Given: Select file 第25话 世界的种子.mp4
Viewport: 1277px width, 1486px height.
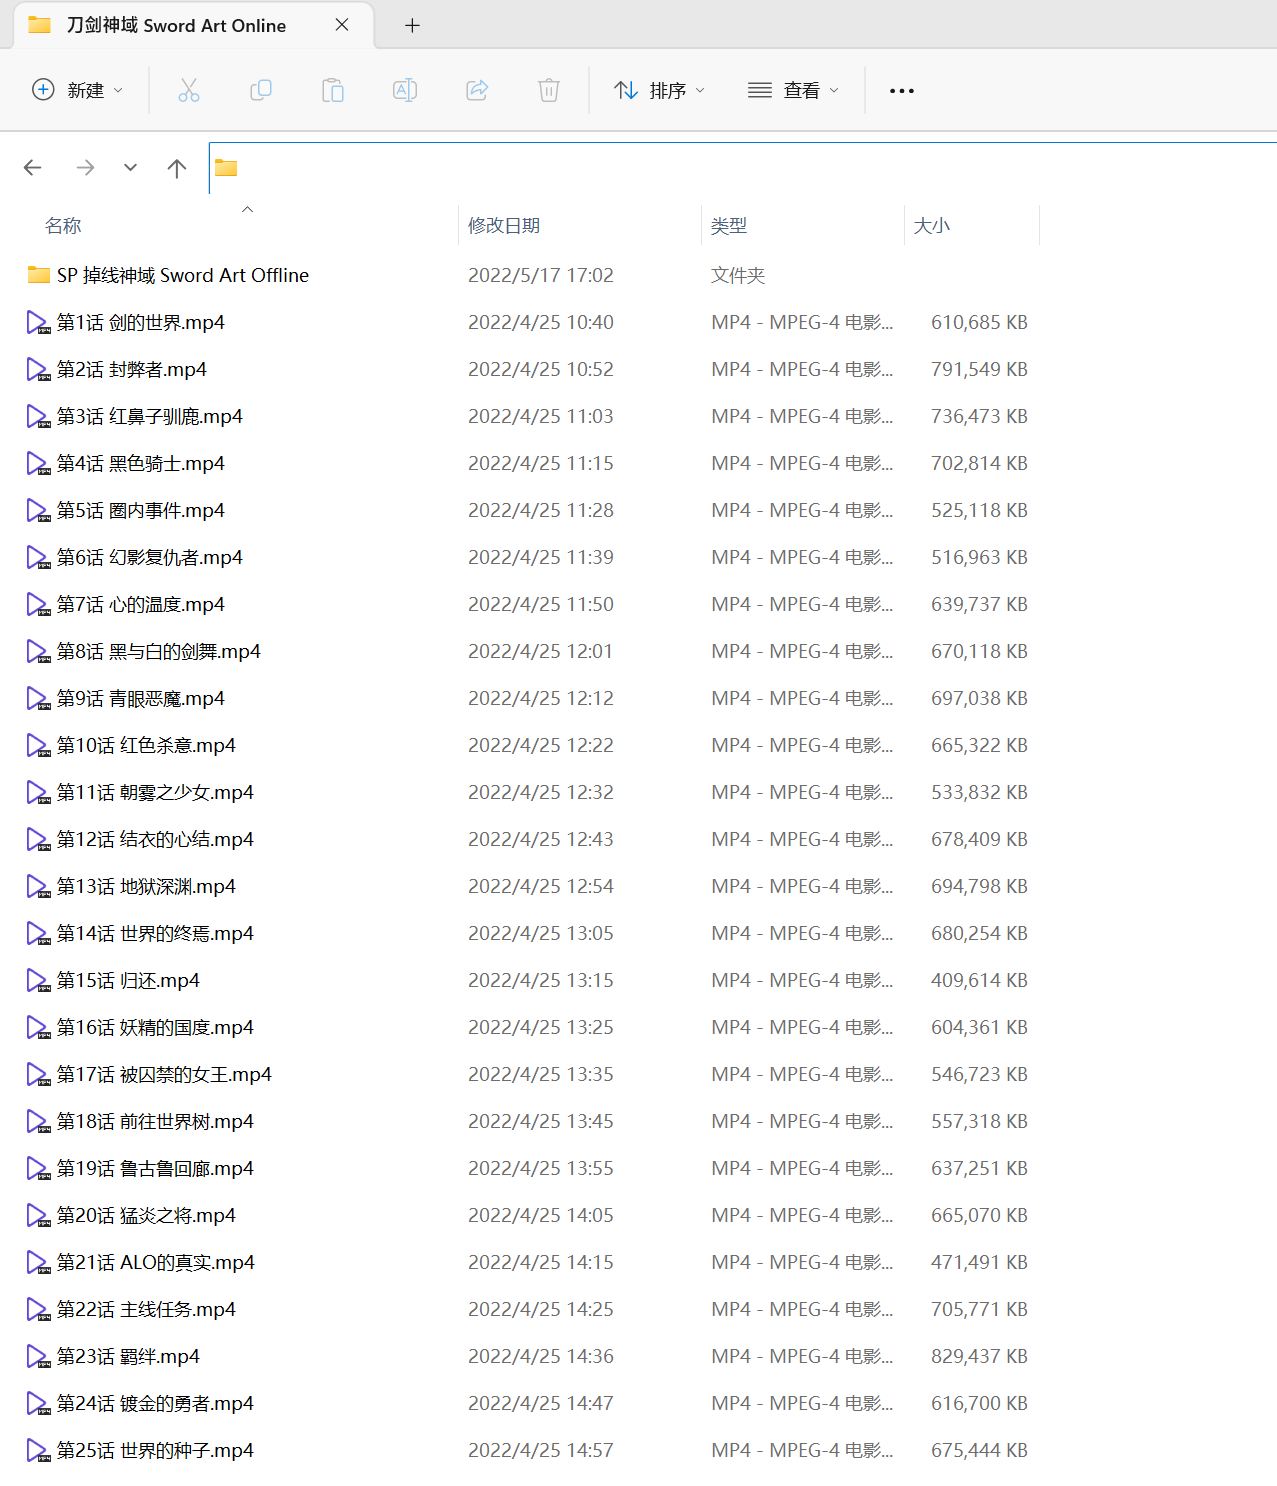Looking at the screenshot, I should (155, 1450).
